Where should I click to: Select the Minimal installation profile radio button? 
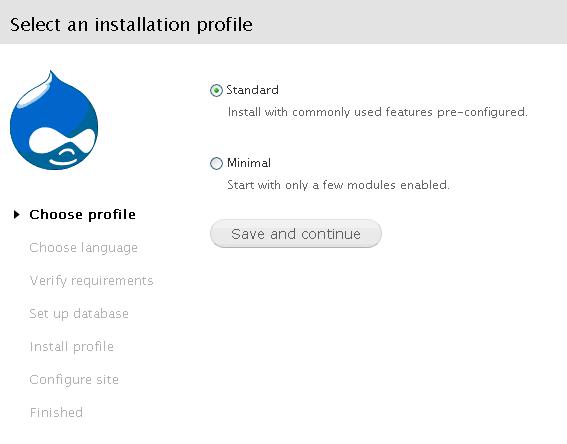(216, 163)
